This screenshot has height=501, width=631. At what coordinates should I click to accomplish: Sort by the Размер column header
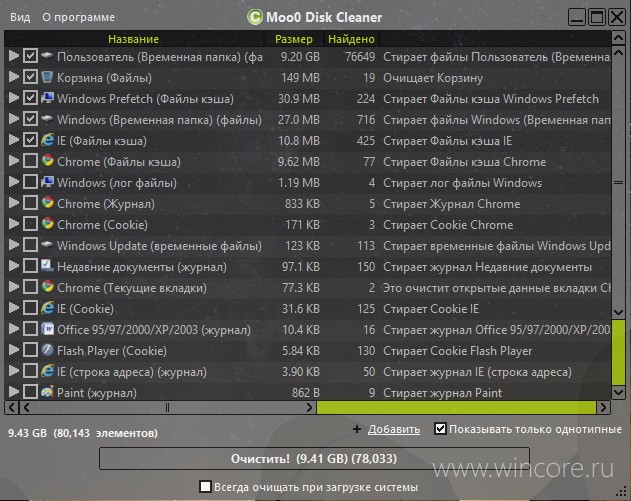coord(294,39)
